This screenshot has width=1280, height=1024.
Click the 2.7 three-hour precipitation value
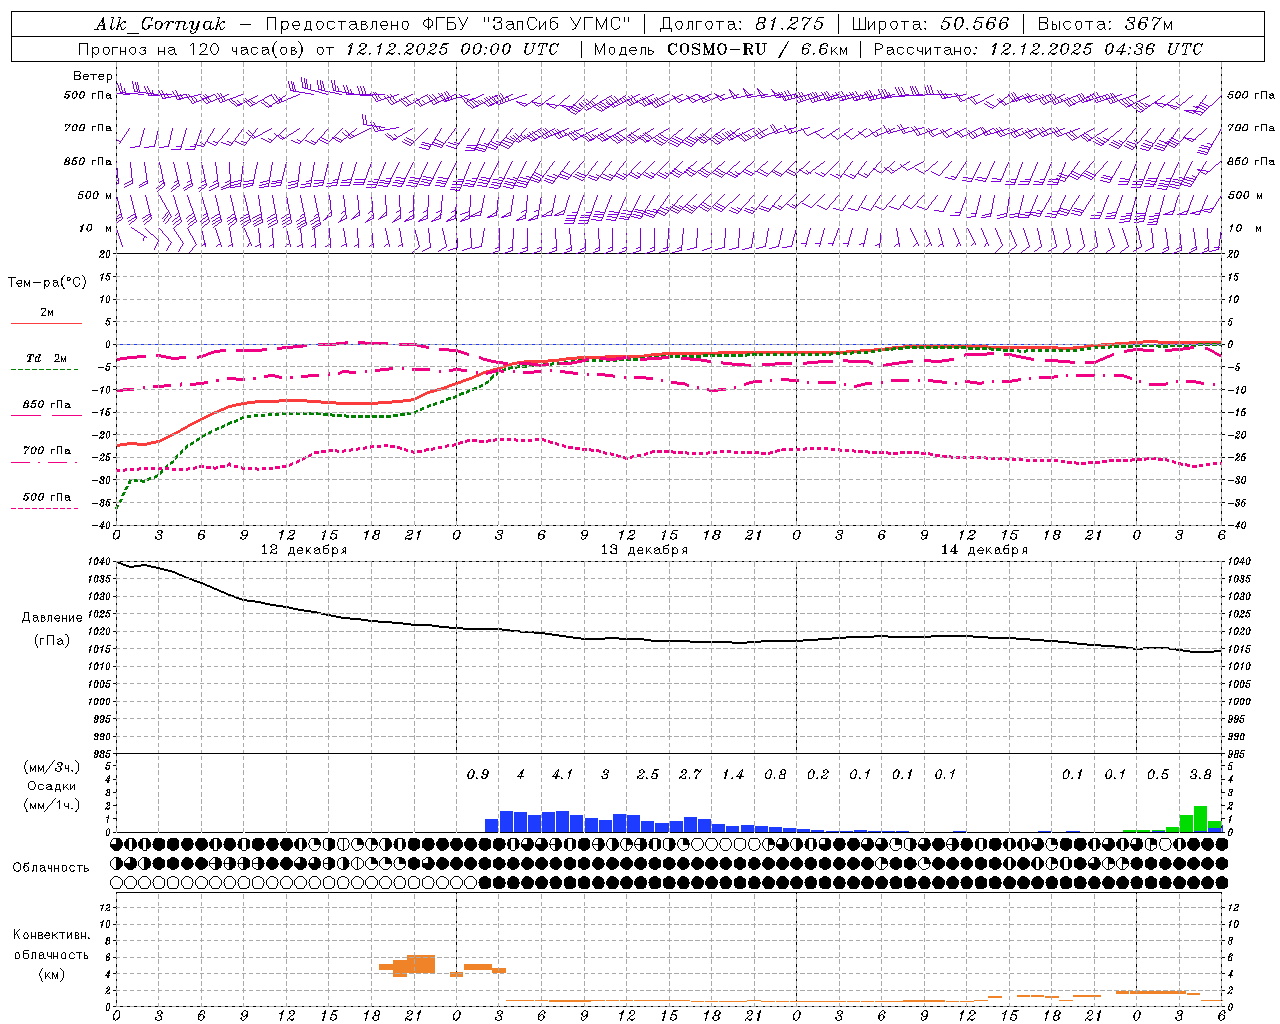(x=690, y=775)
